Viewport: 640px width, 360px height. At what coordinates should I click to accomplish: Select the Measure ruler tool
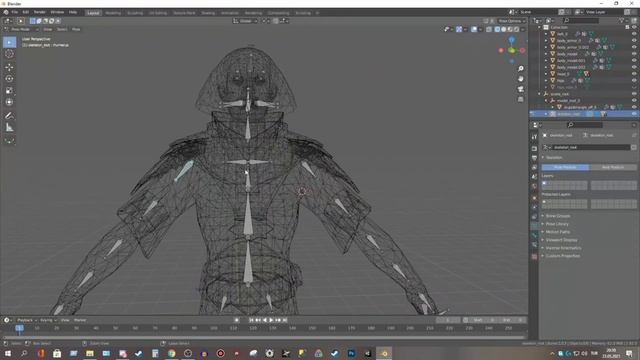point(9,128)
